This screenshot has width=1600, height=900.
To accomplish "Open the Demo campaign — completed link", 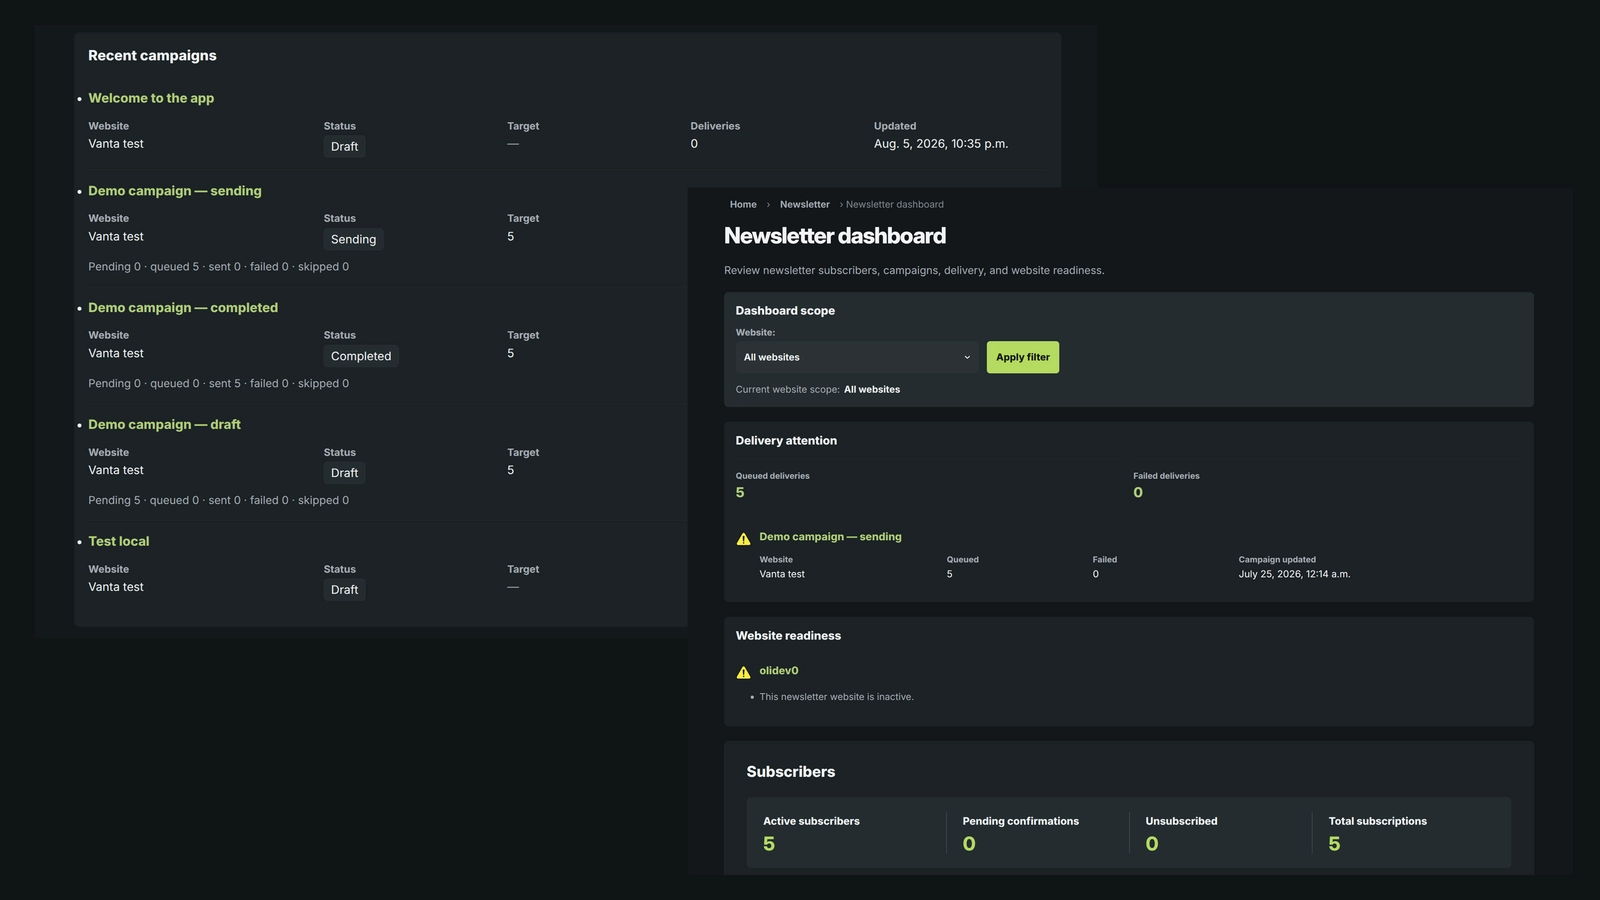I will [183, 308].
